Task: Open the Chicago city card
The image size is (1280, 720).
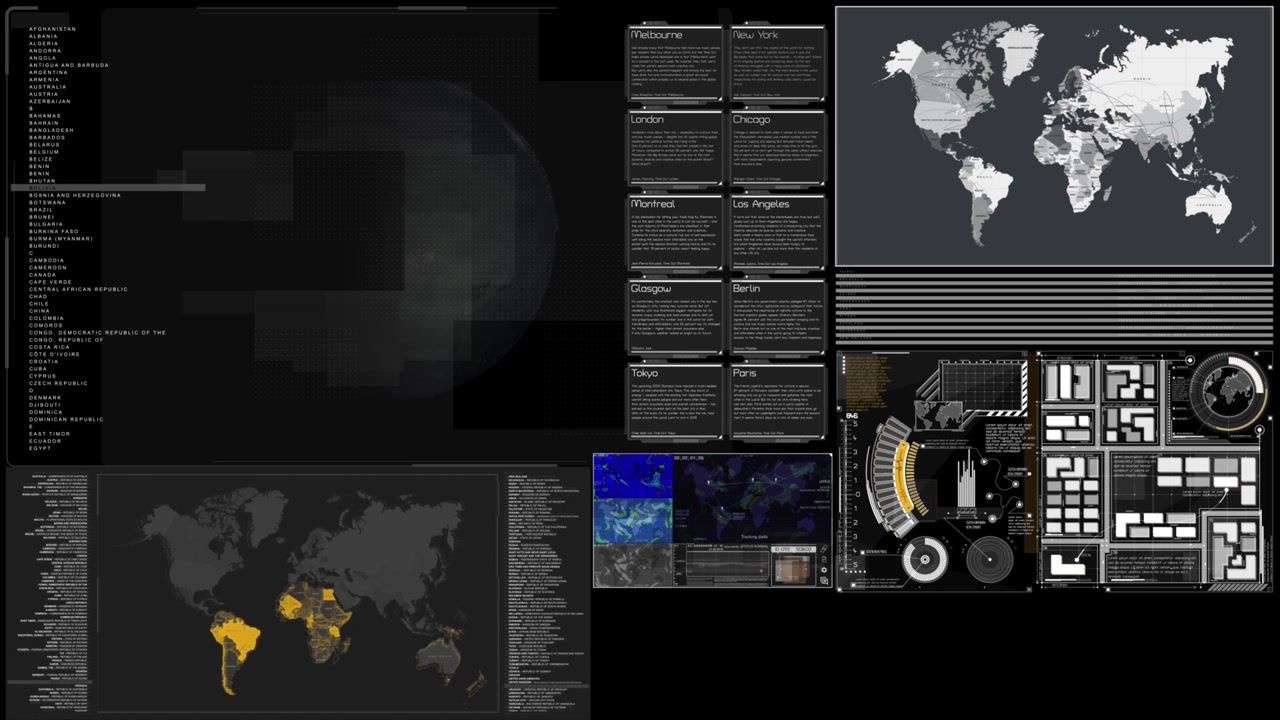Action: (777, 148)
